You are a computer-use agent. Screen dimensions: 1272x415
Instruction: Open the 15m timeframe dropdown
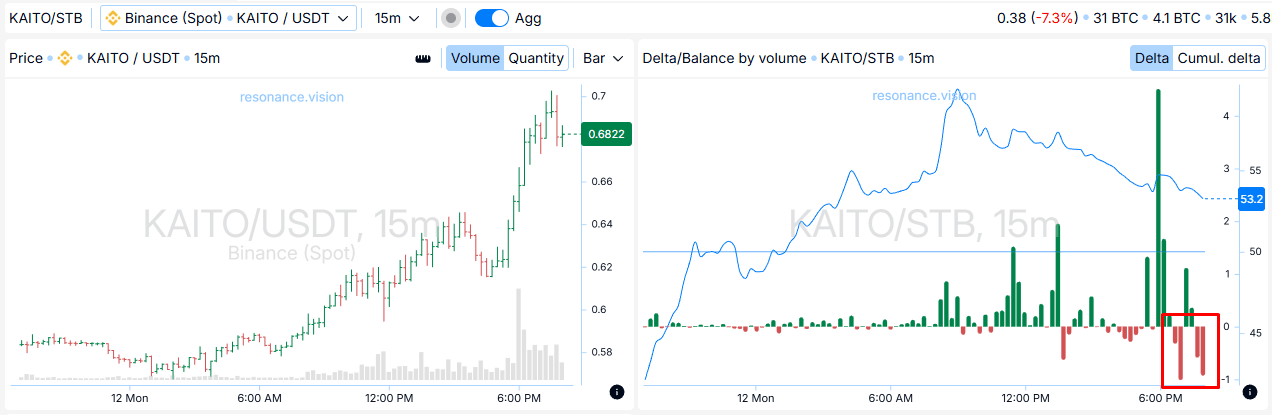[x=397, y=18]
